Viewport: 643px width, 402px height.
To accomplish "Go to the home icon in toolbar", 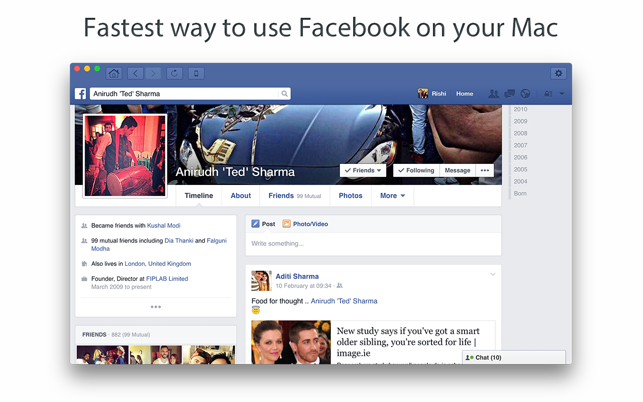I will click(114, 73).
